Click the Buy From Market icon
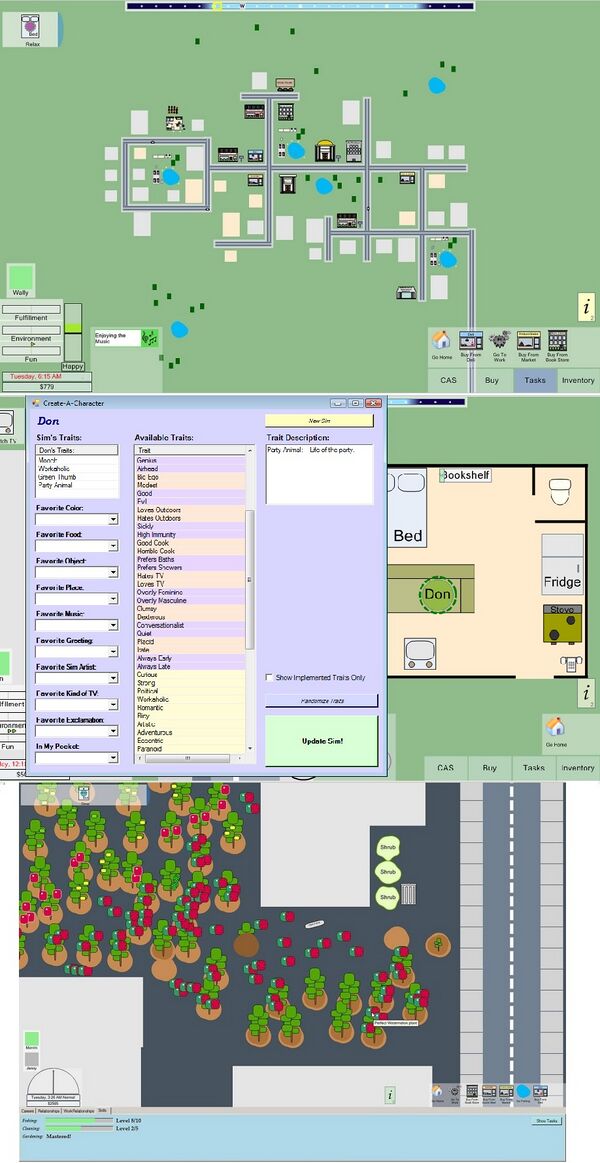This screenshot has width=600, height=1163. click(528, 341)
